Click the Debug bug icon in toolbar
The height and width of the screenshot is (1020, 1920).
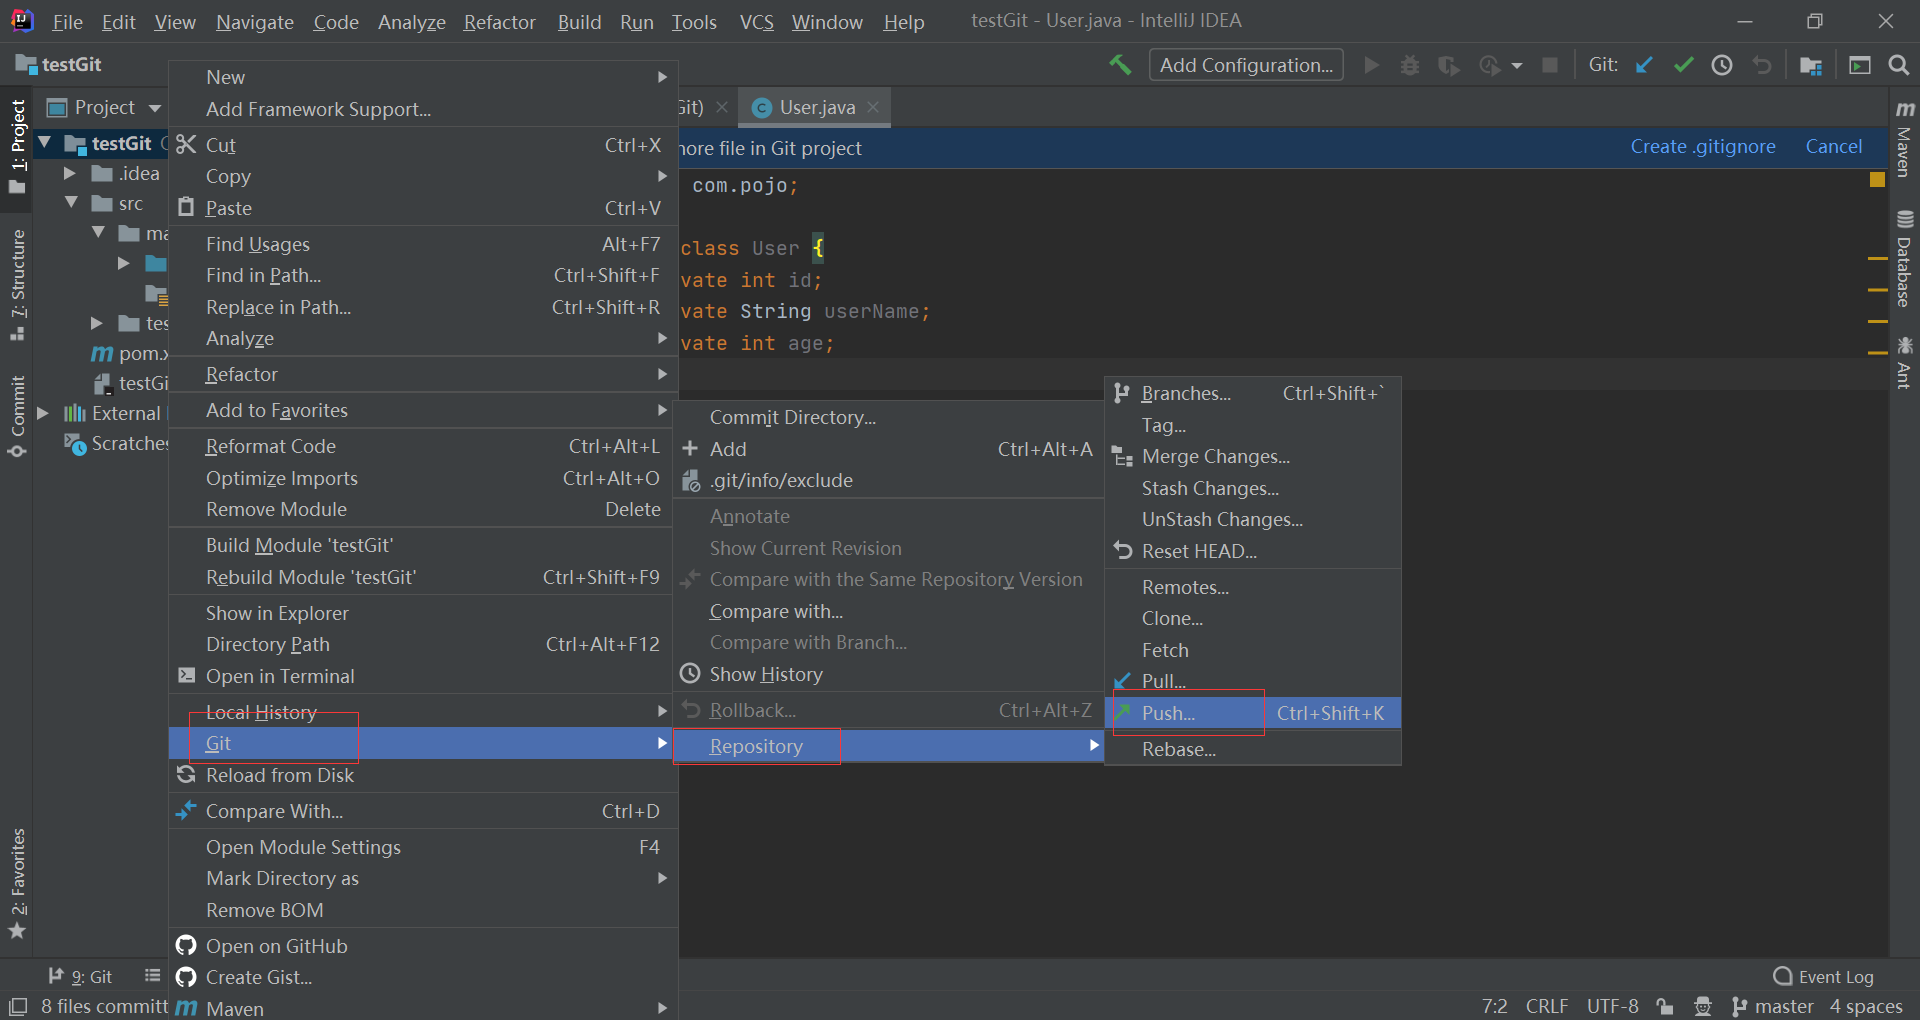coord(1410,65)
